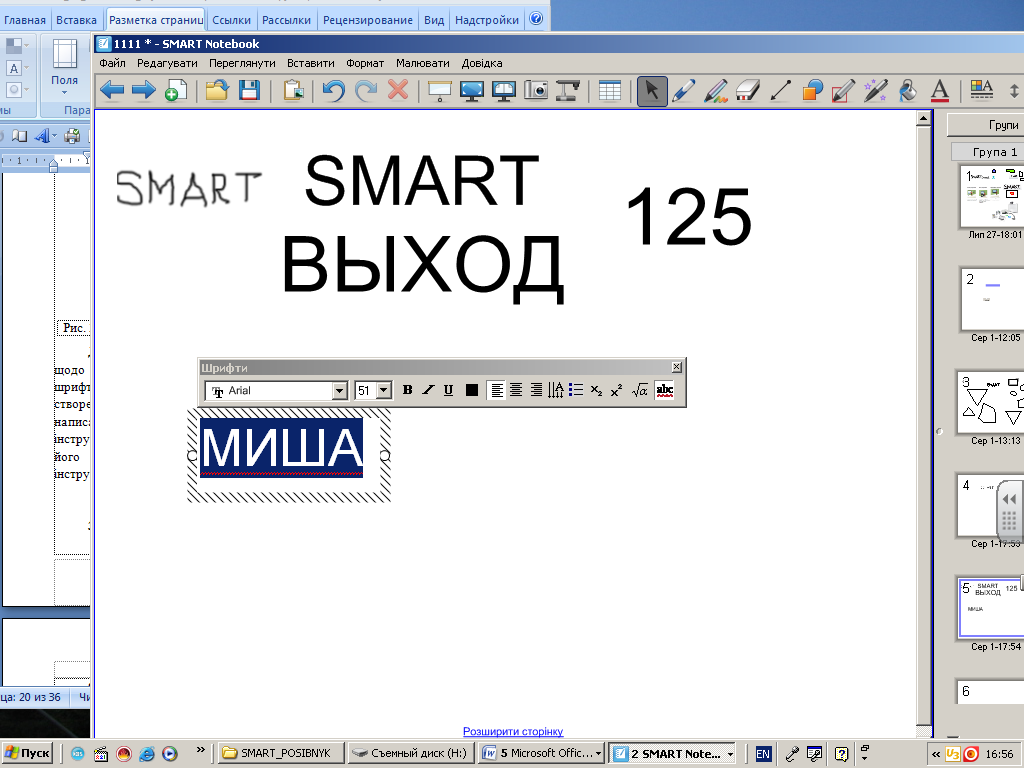The height and width of the screenshot is (768, 1024).
Task: Add a new blank page
Action: point(176,90)
